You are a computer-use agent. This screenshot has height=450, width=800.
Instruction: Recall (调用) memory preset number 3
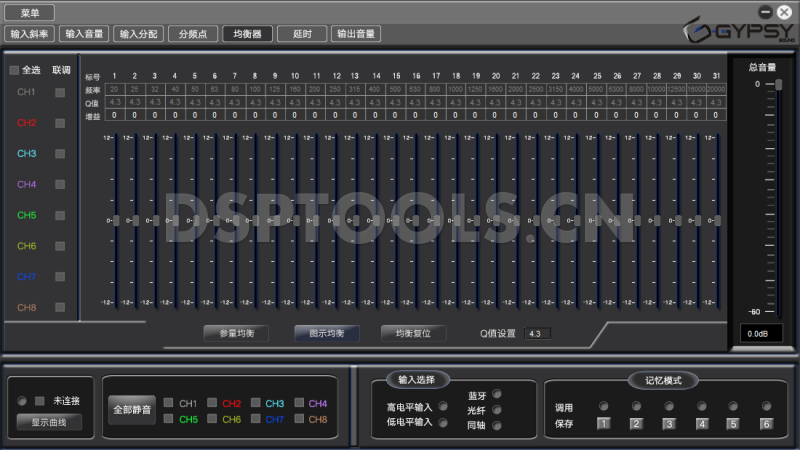click(x=668, y=407)
